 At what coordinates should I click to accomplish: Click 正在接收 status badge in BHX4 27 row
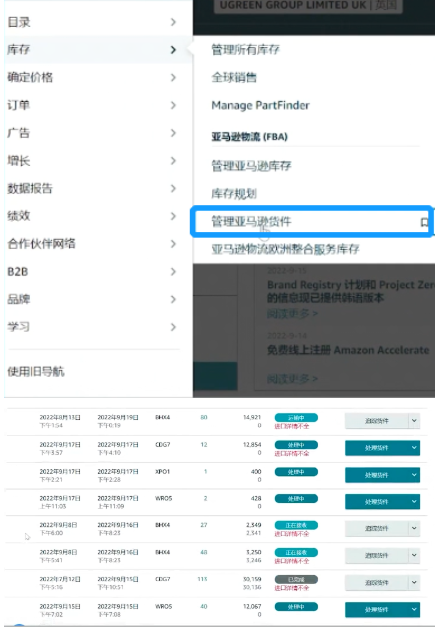296,525
